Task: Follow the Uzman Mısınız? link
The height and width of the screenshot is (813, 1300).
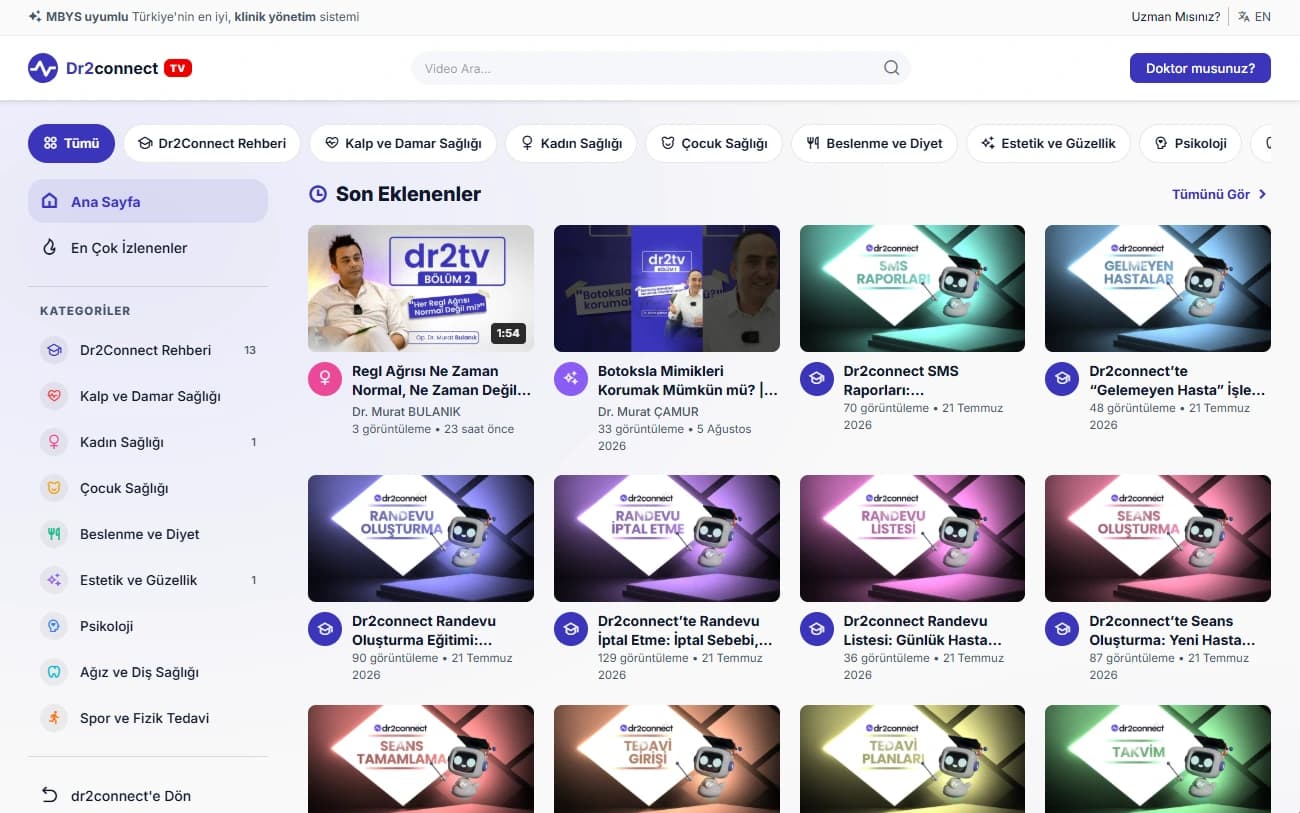Action: [x=1176, y=17]
